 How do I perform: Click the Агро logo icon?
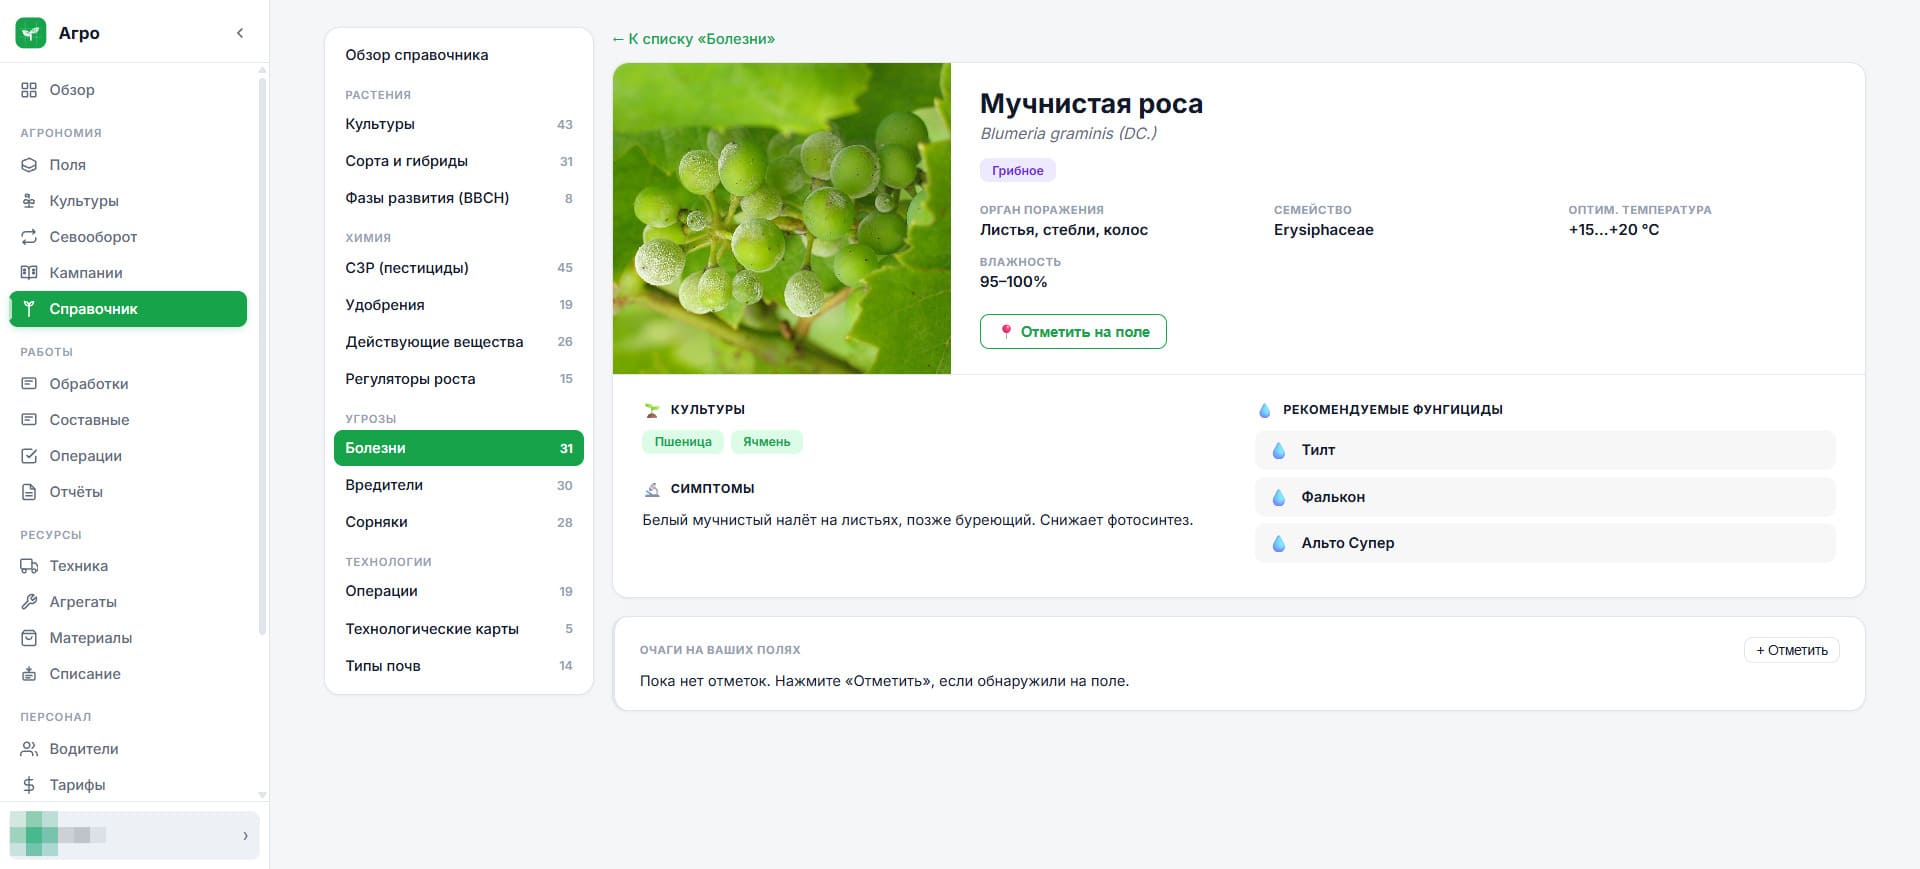[31, 33]
